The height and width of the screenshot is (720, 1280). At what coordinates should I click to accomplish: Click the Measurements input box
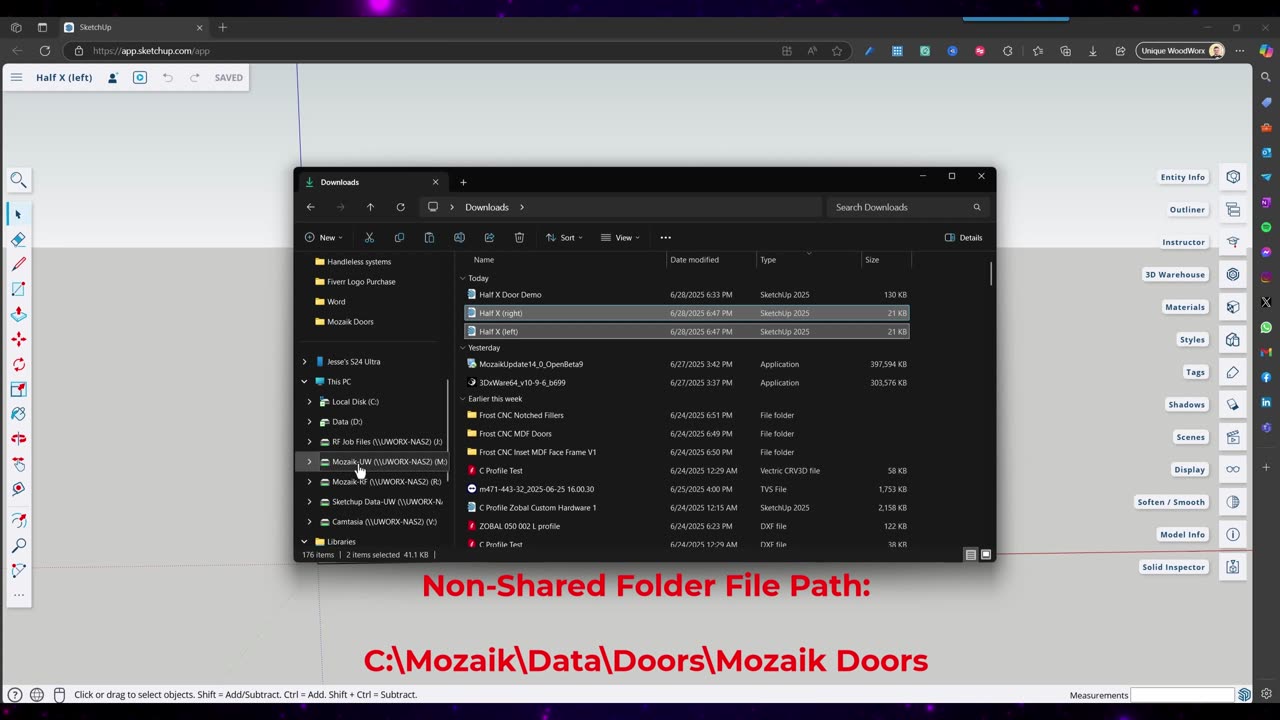click(x=1183, y=695)
